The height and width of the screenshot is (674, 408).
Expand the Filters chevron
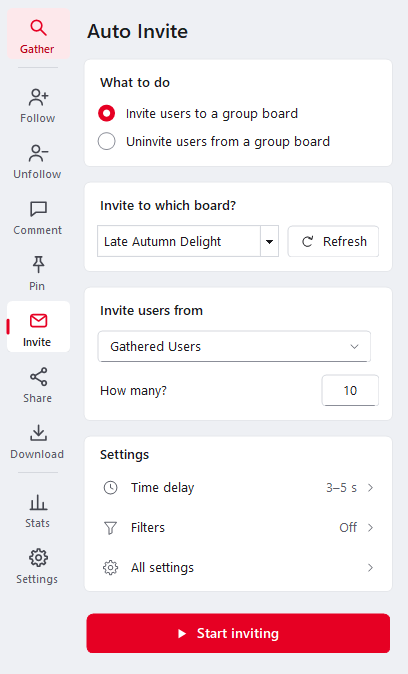coord(371,528)
